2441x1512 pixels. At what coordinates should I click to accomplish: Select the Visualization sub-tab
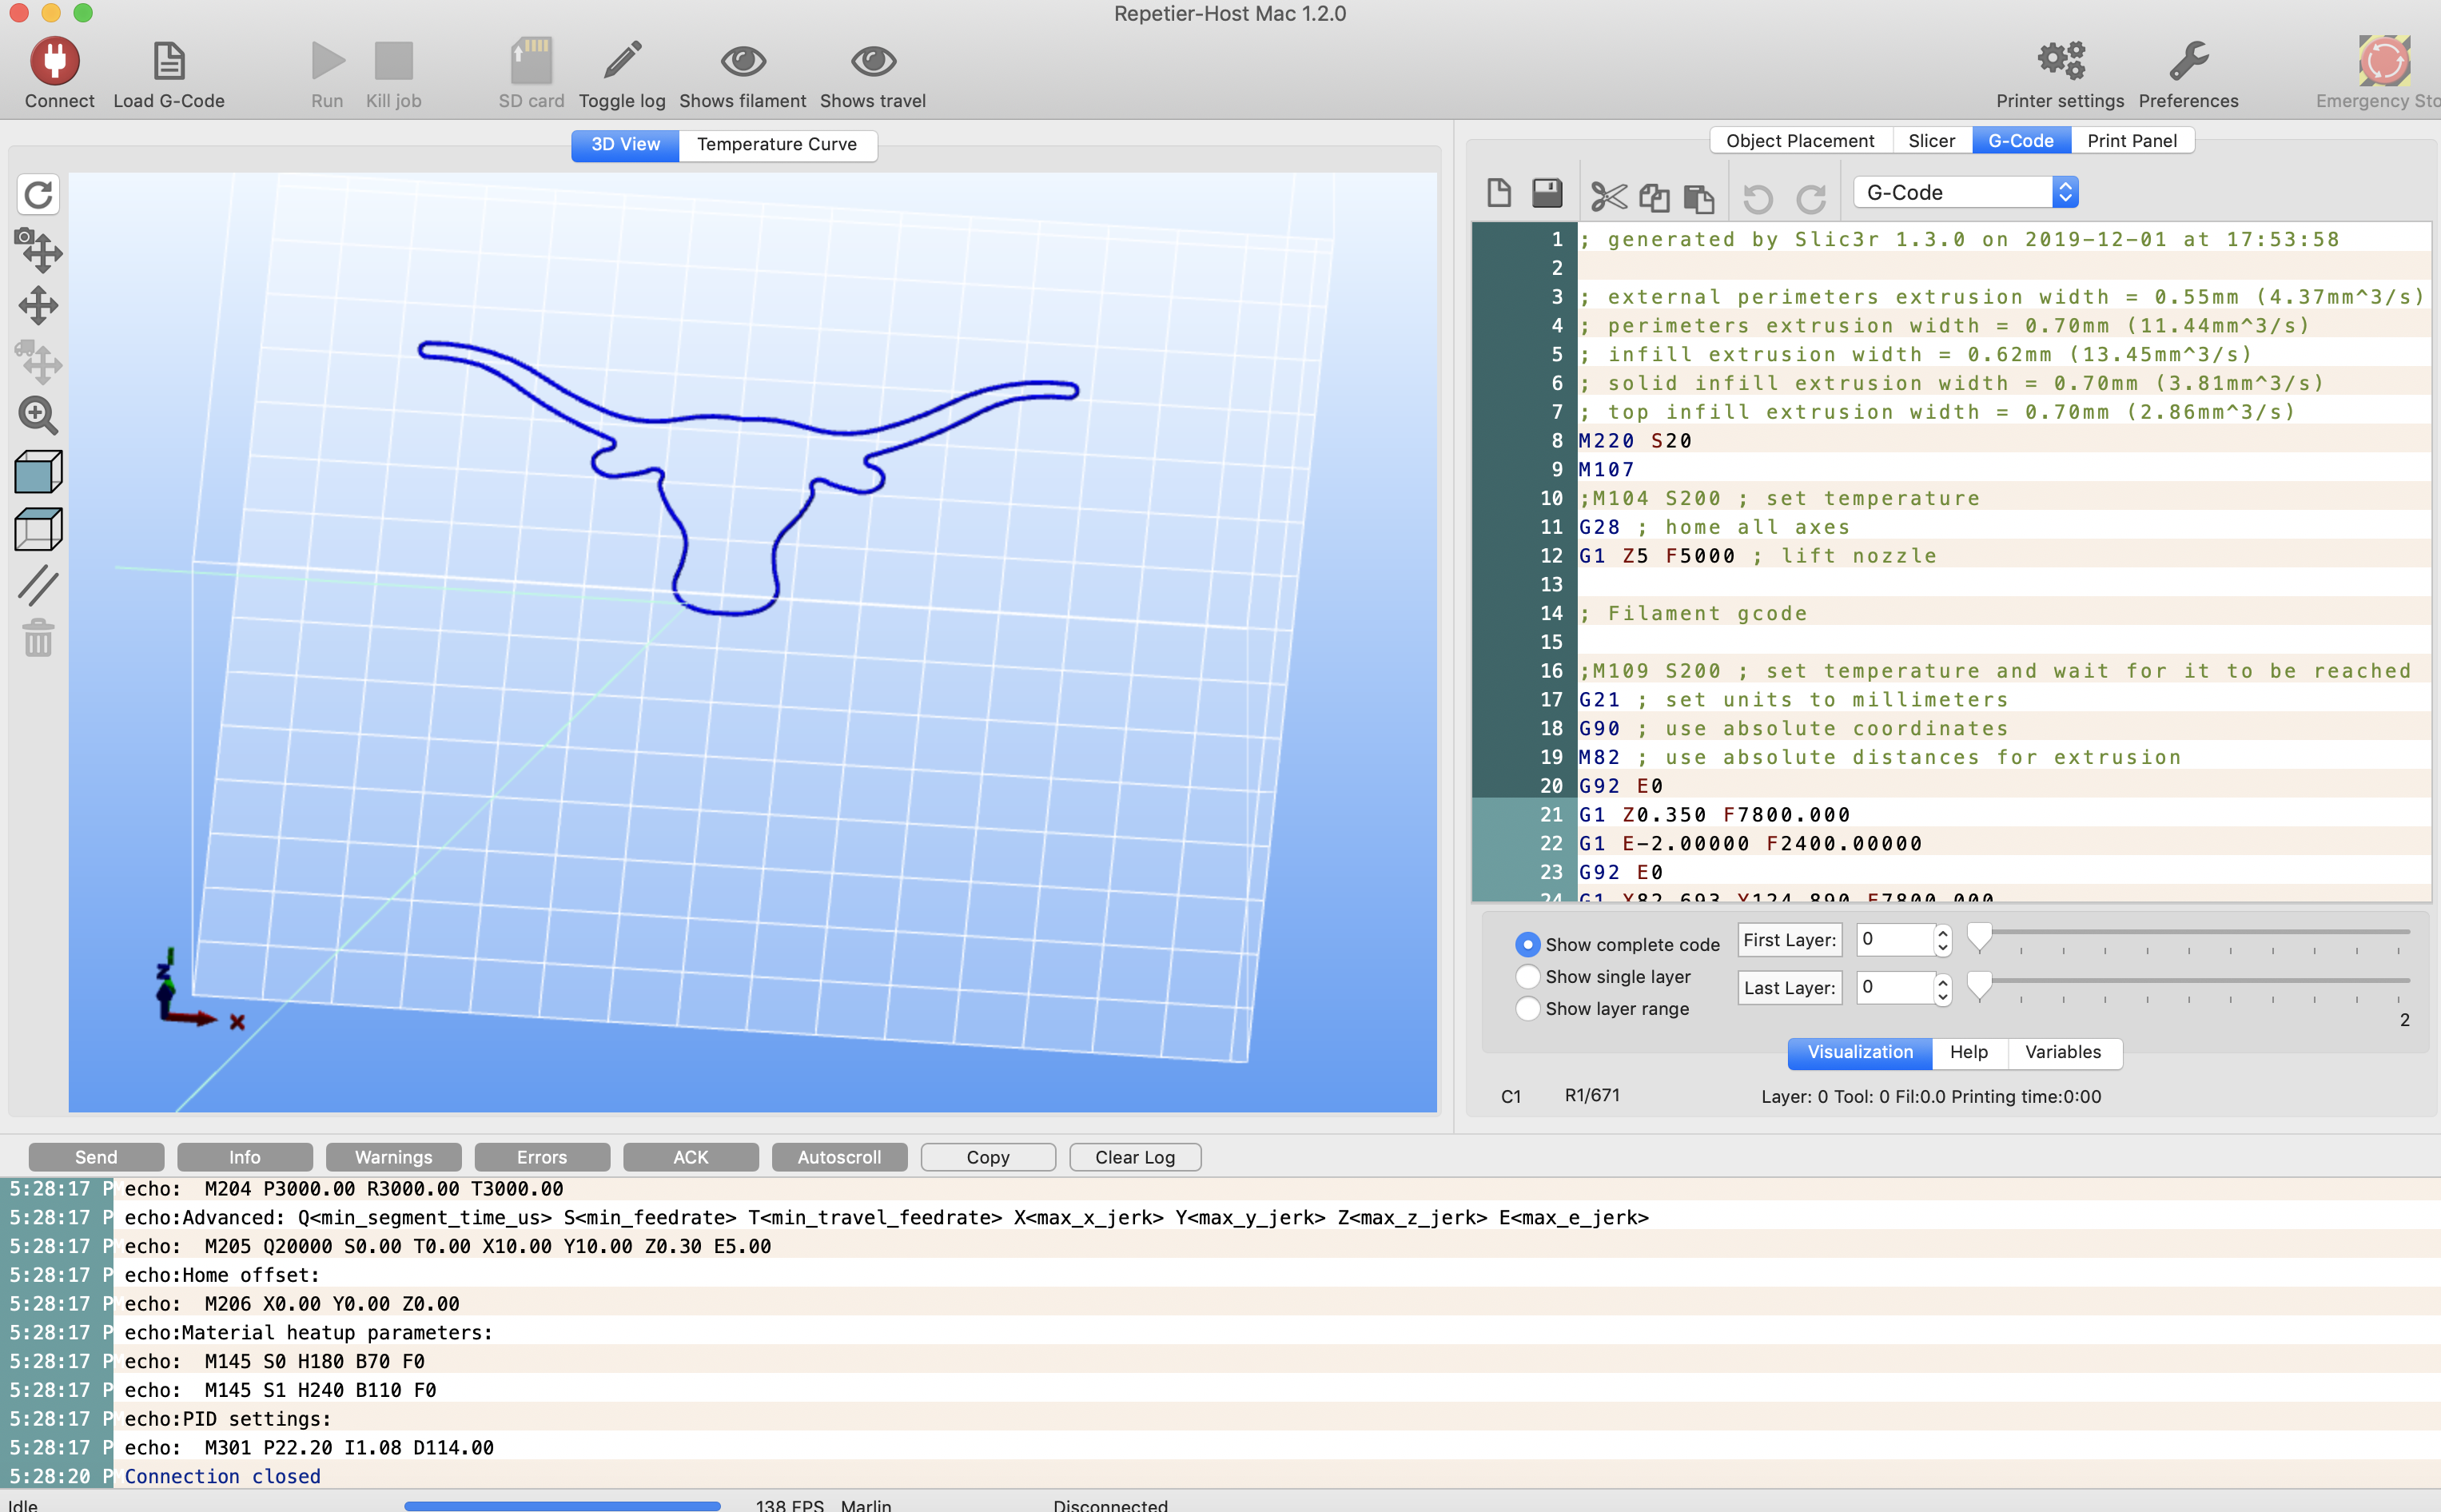[1860, 1052]
